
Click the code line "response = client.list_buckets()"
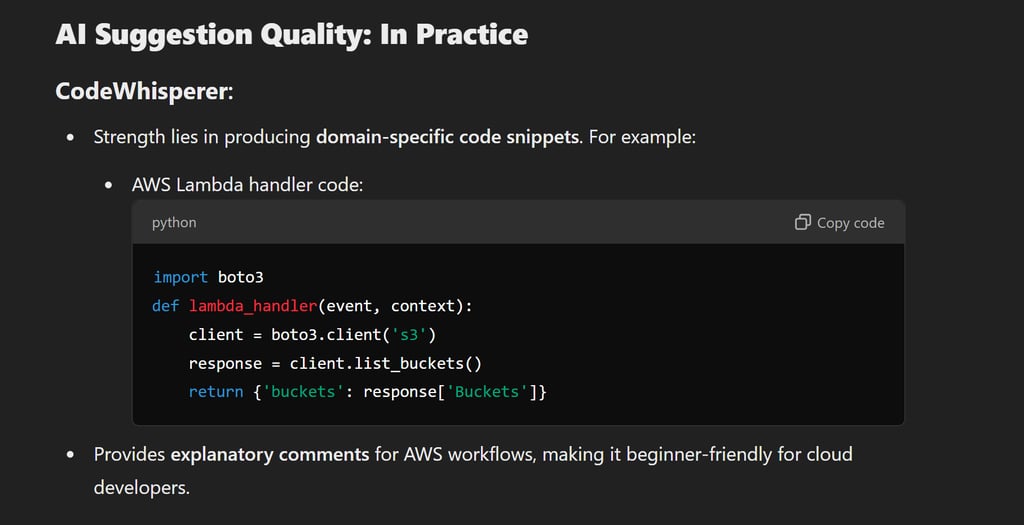(335, 363)
